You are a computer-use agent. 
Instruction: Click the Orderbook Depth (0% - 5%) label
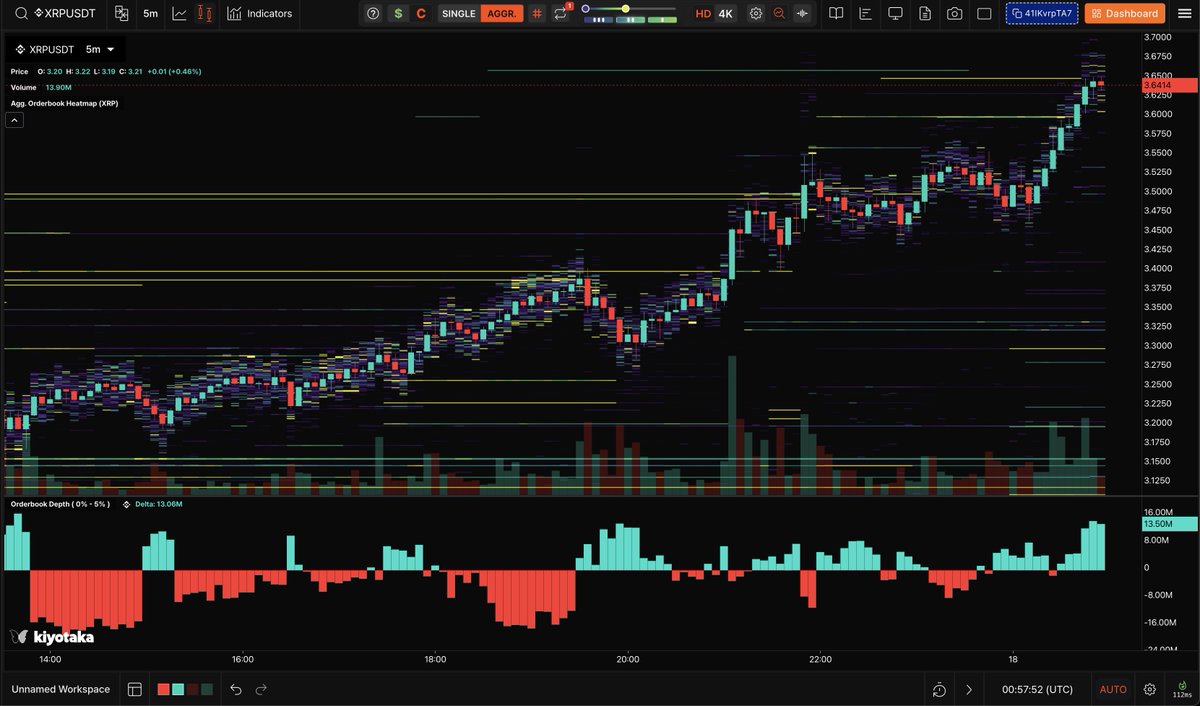[x=60, y=504]
